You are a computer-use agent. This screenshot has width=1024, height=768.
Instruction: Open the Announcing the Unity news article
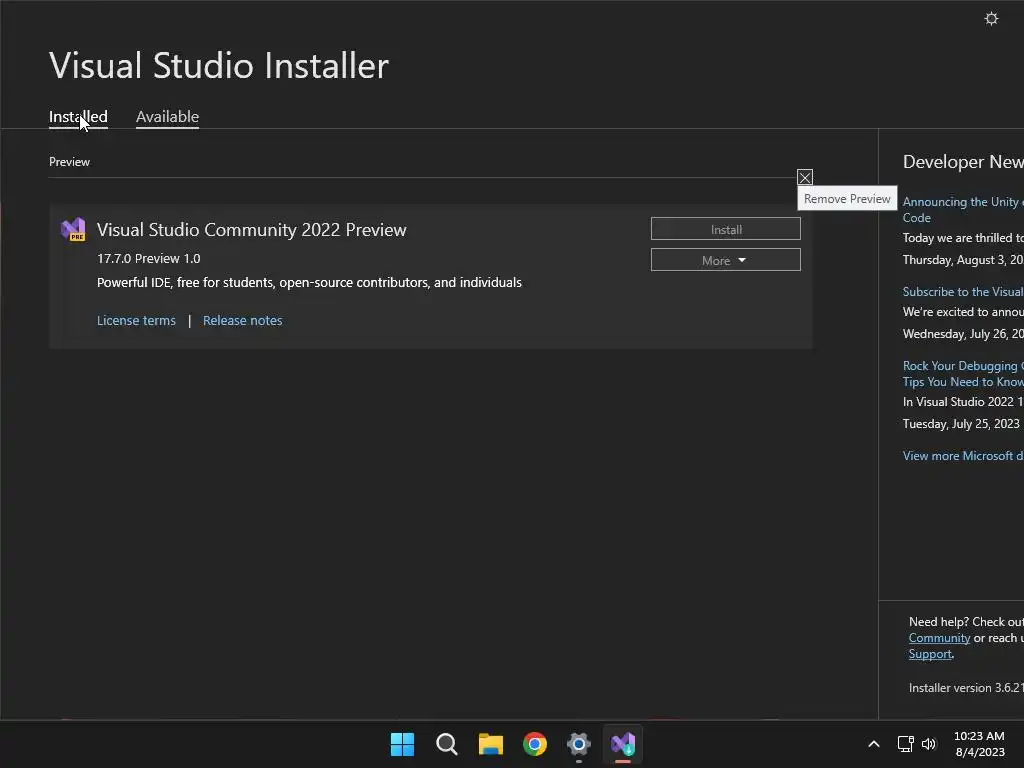tap(963, 210)
